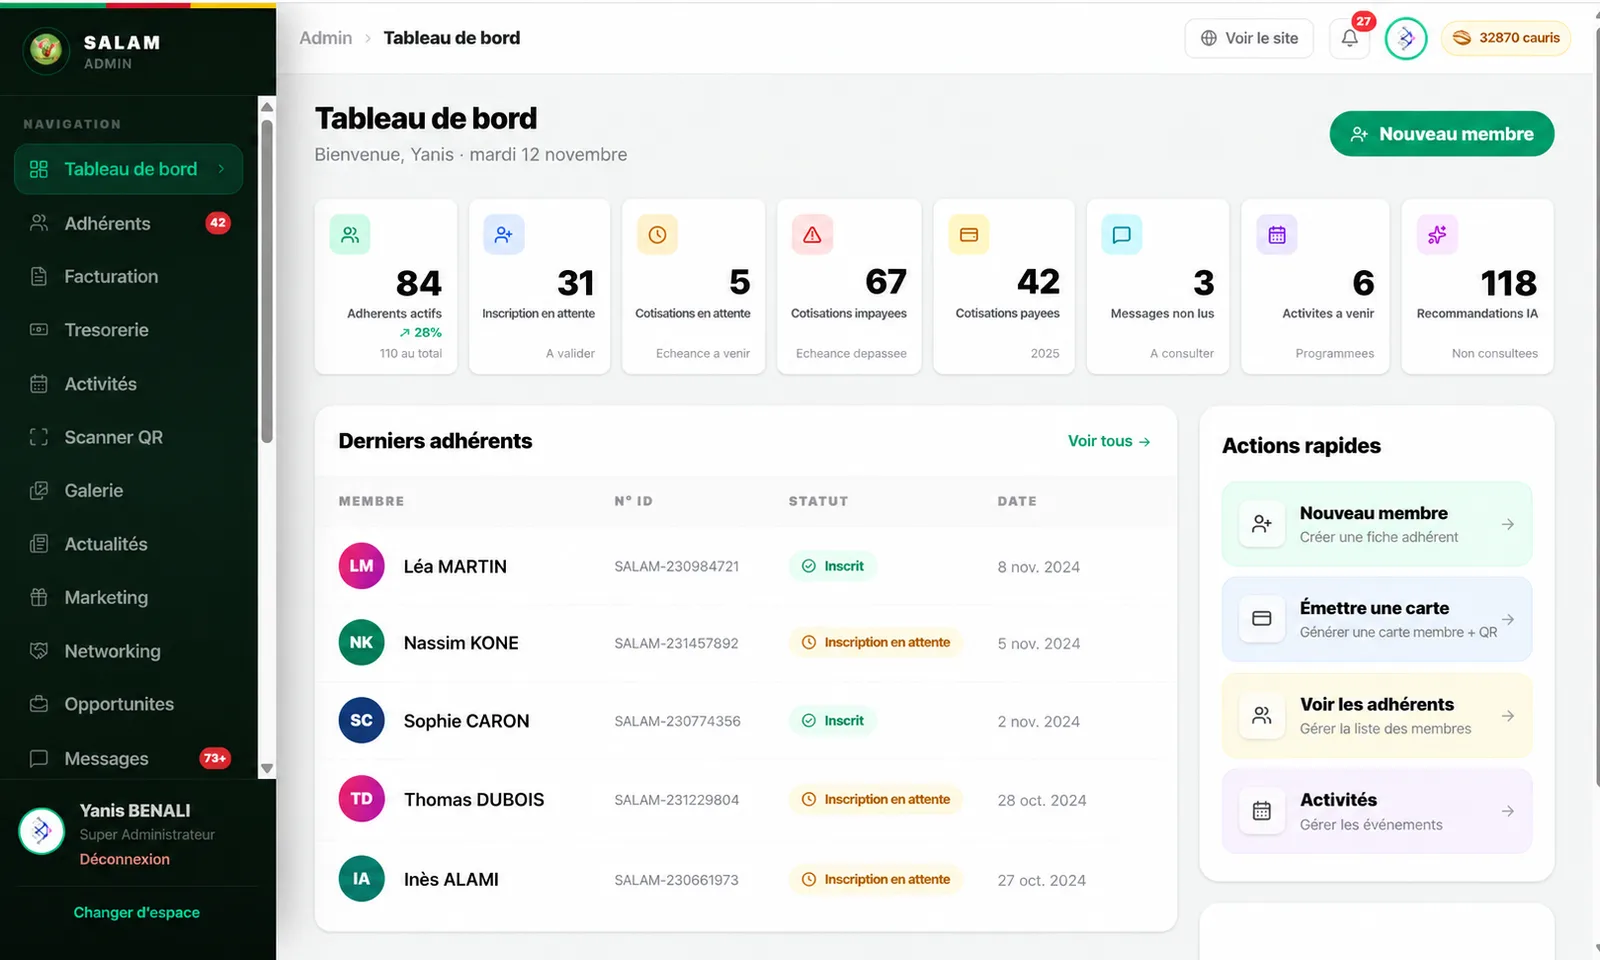This screenshot has width=1600, height=960.
Task: Click the Recommandations IA sparkle icon
Action: pyautogui.click(x=1437, y=235)
